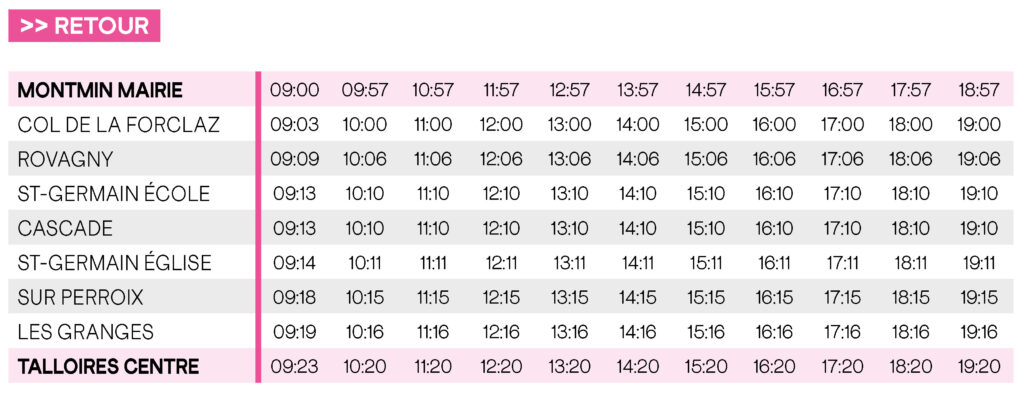The width and height of the screenshot is (1024, 396).
Task: Click the 09:00 Montmin Mairie departure
Action: (295, 90)
